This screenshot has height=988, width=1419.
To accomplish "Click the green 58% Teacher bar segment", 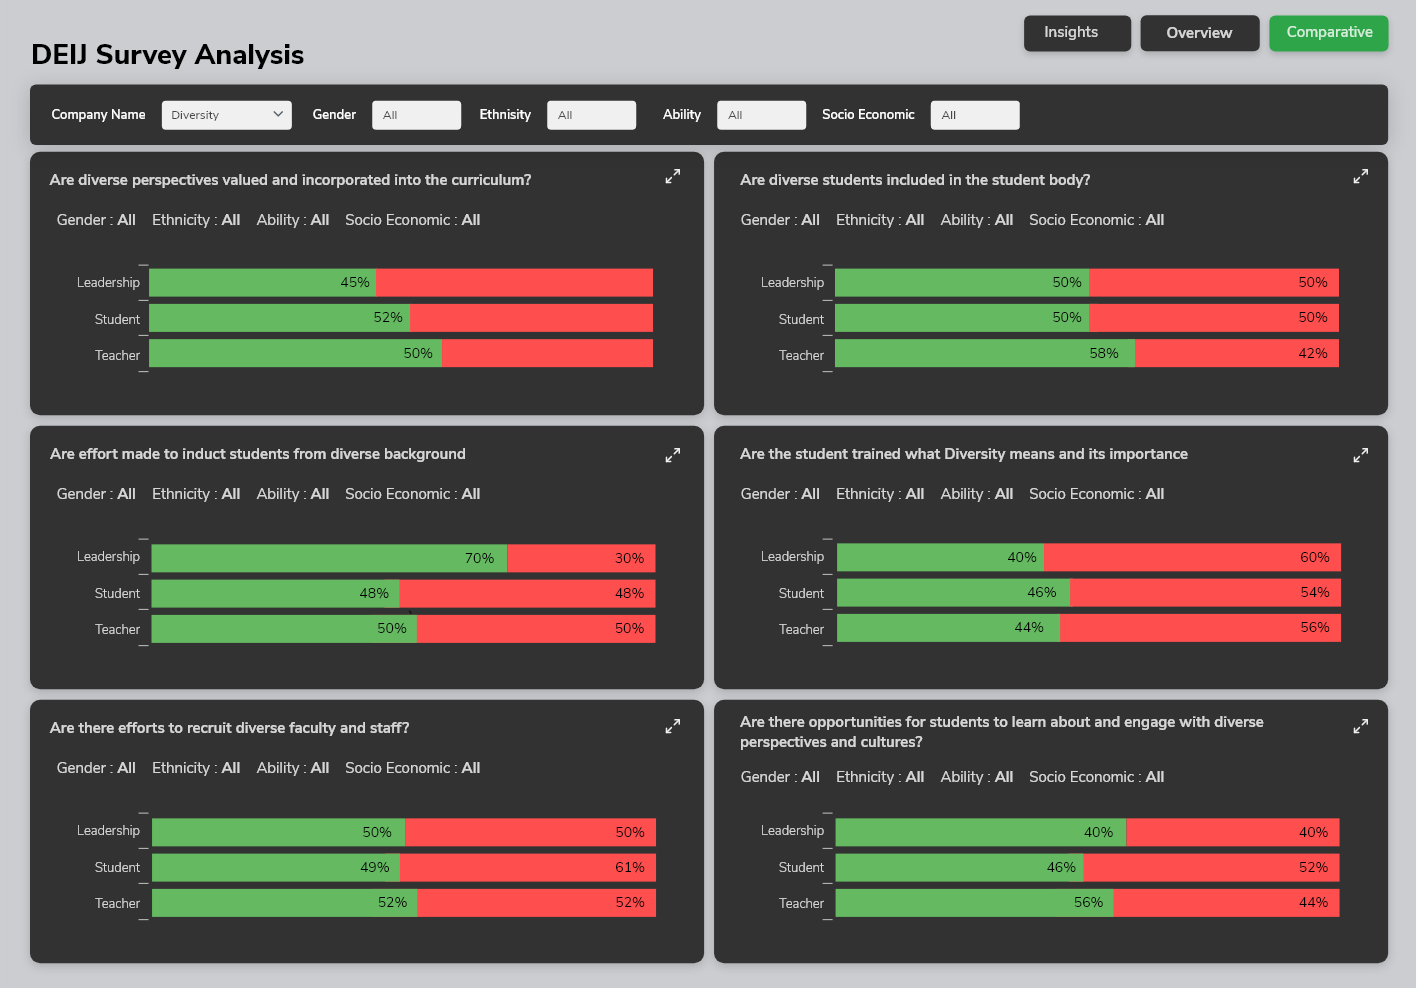I will pyautogui.click(x=985, y=354).
